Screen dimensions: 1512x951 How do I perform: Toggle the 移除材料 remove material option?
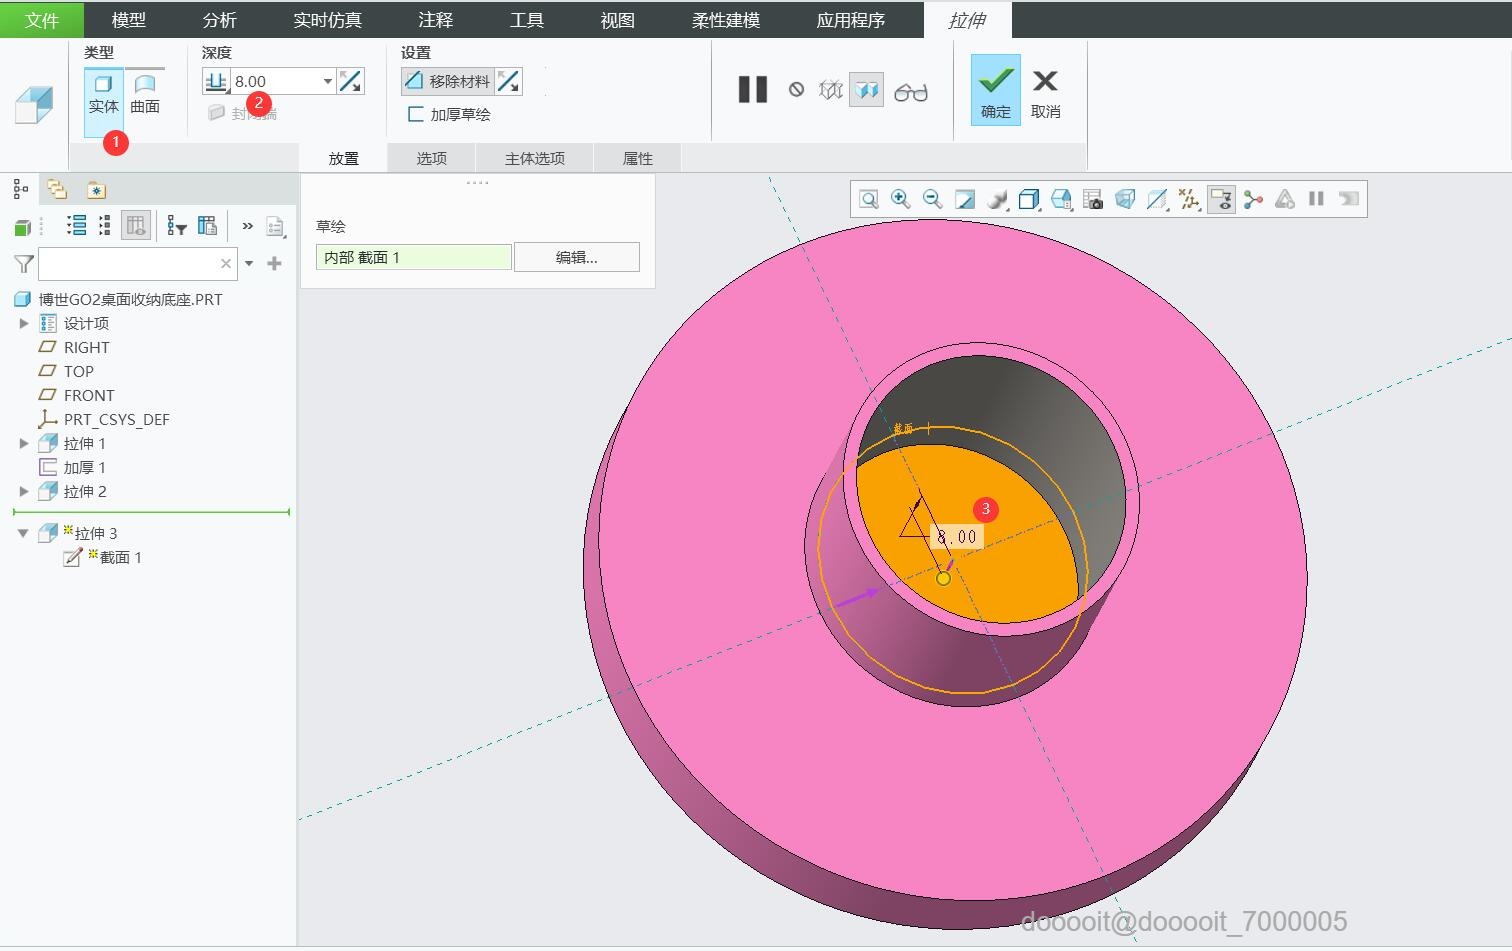(x=448, y=81)
